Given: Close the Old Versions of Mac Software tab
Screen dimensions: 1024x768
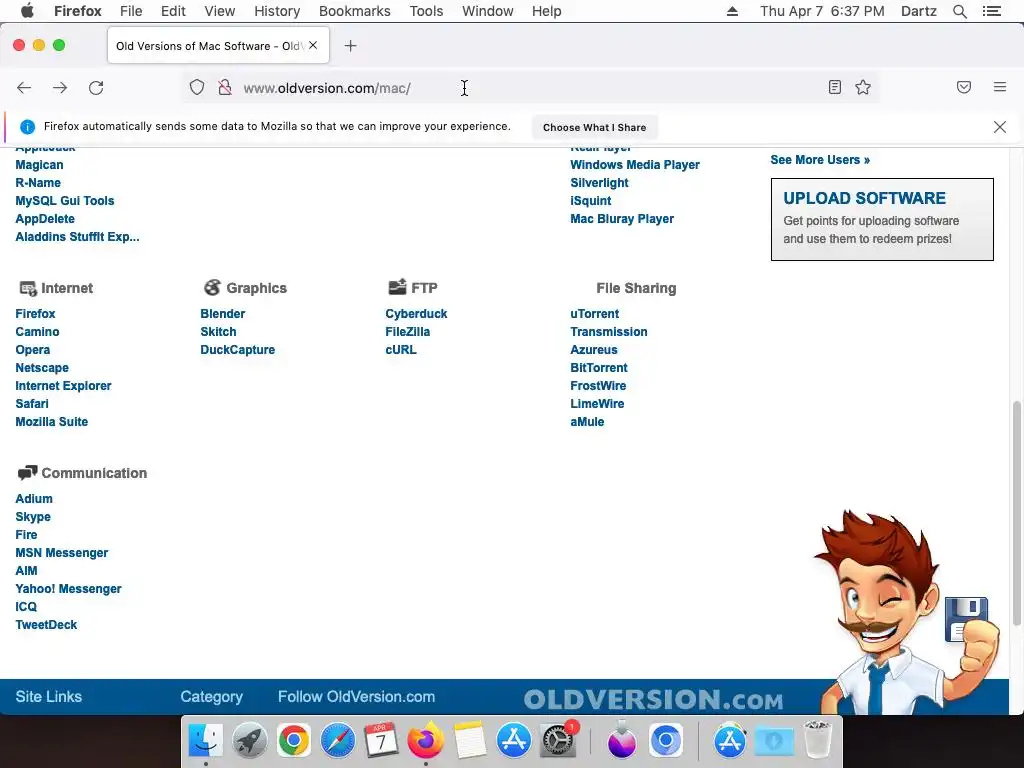Looking at the screenshot, I should point(313,45).
